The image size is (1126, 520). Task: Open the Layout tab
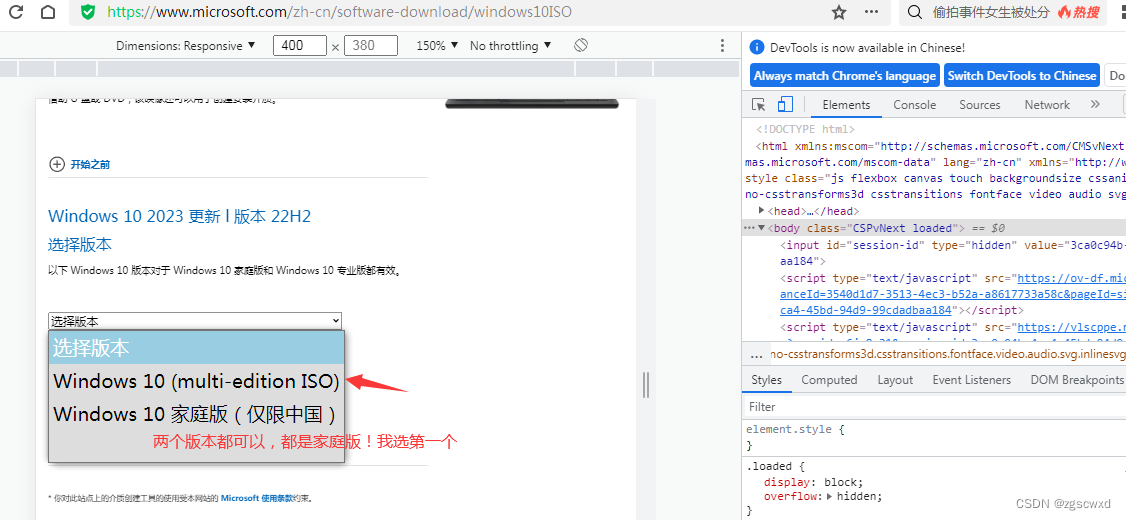895,380
